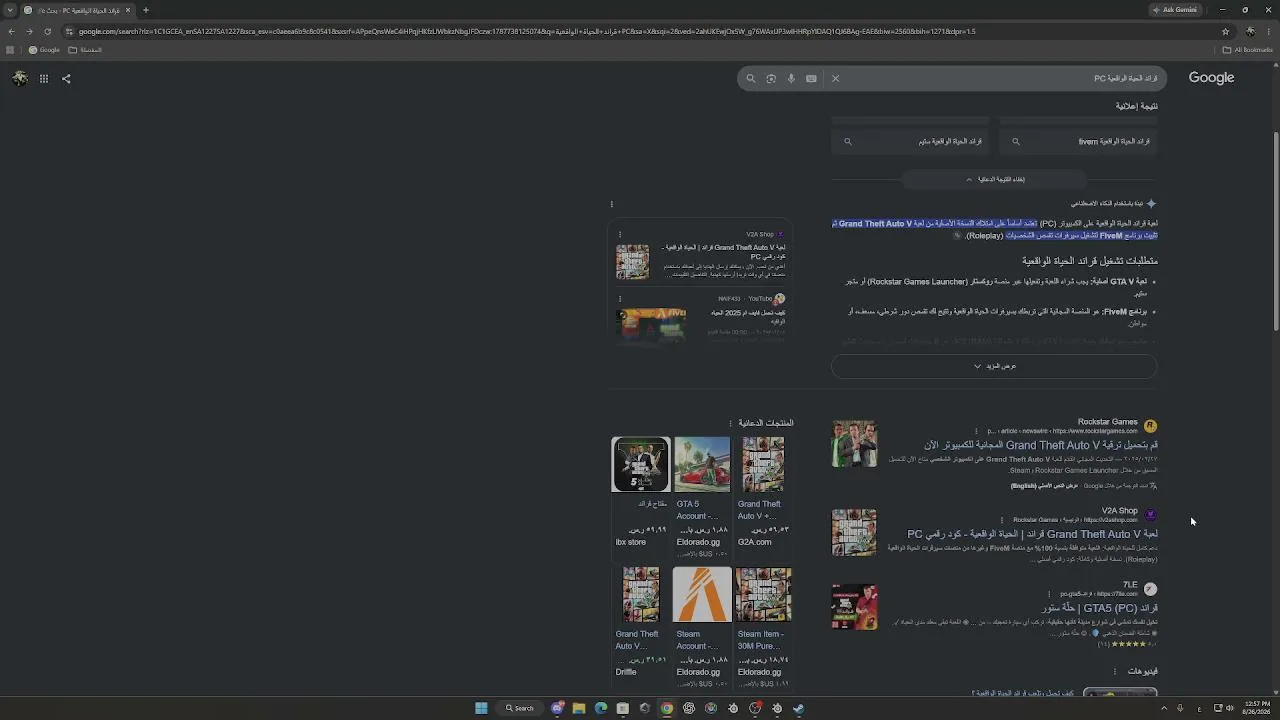The height and width of the screenshot is (720, 1280).
Task: Open options menu for V2A Shop result
Action: [x=1003, y=520]
